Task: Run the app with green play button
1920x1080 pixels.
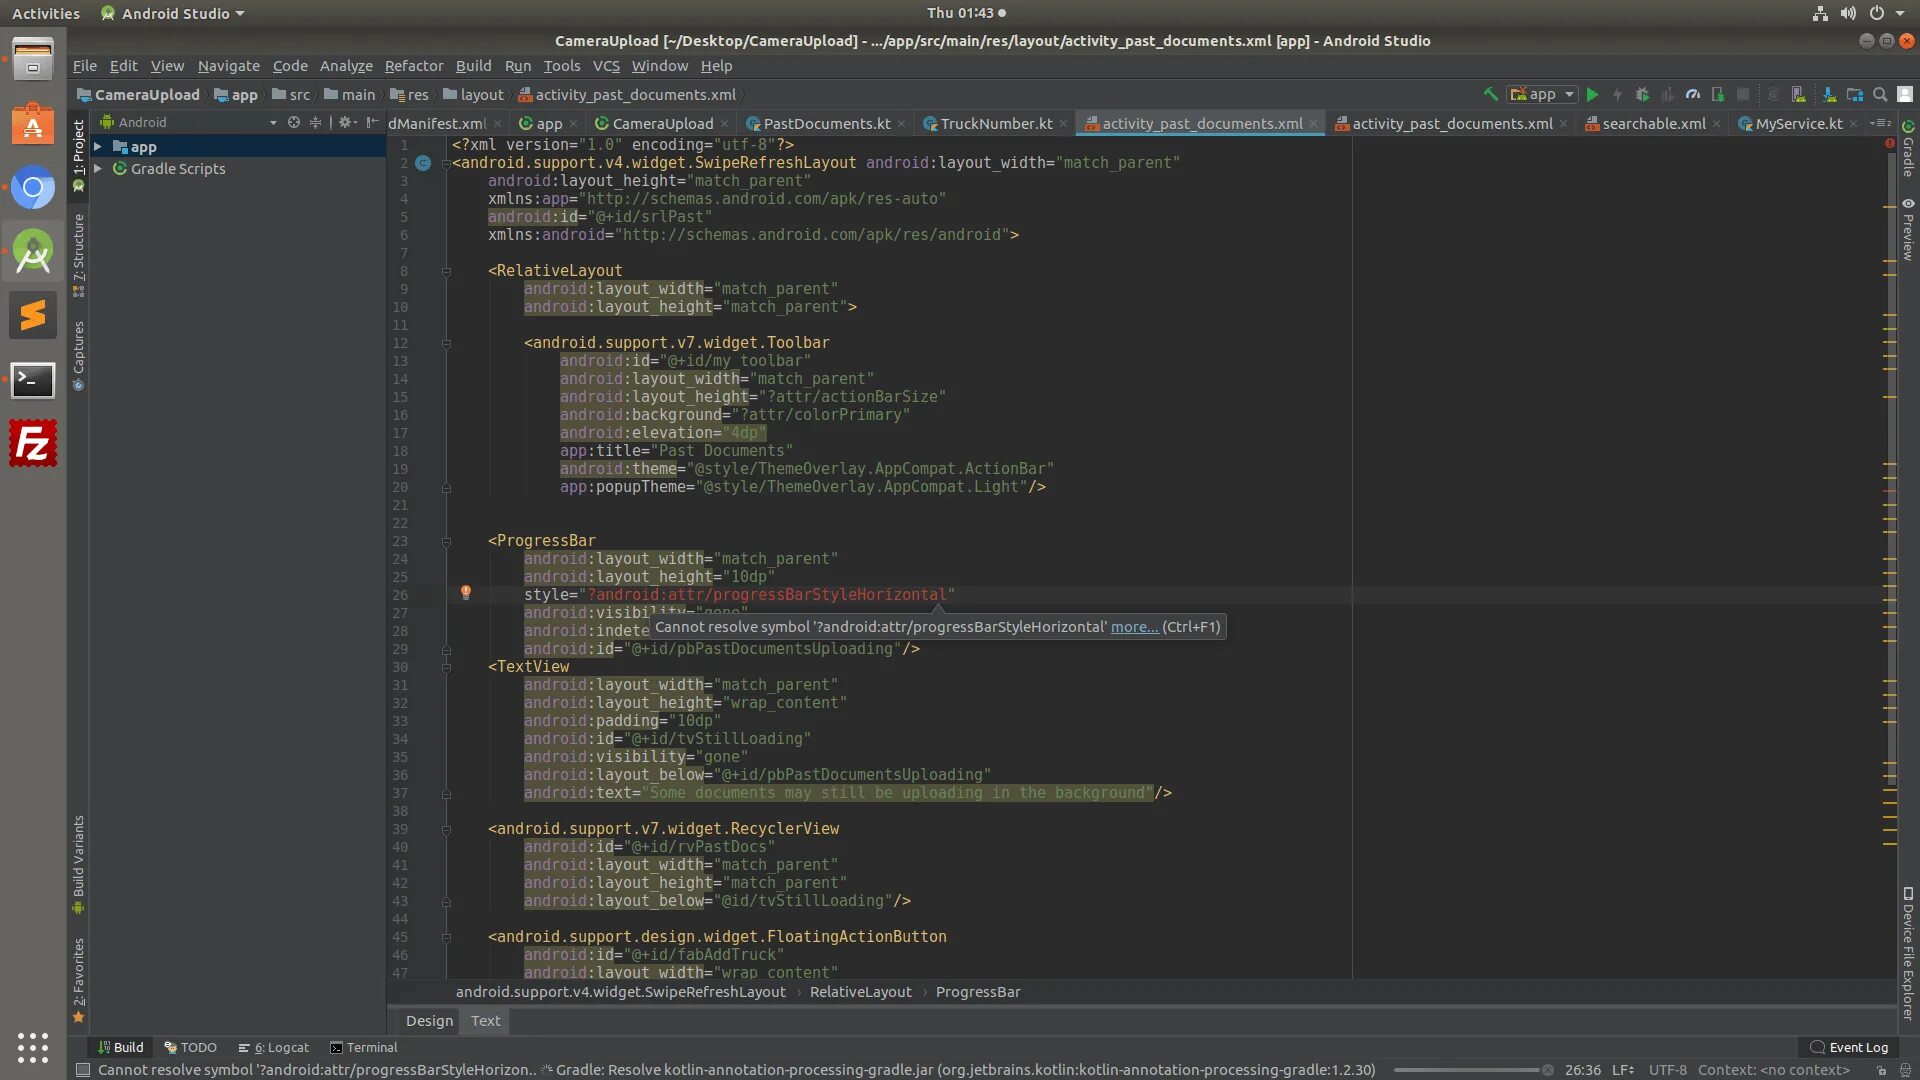Action: coord(1592,94)
